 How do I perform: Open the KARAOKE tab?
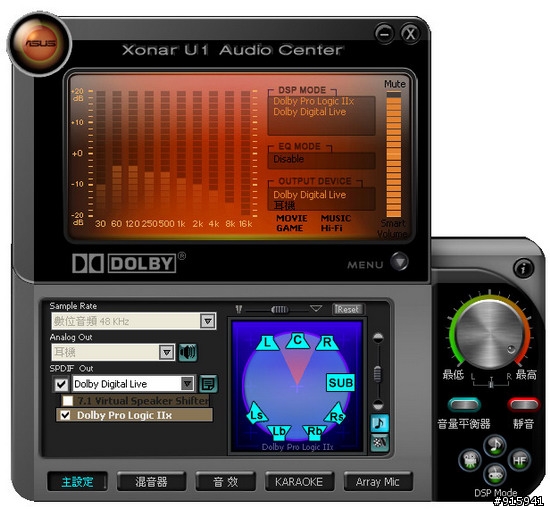point(299,482)
